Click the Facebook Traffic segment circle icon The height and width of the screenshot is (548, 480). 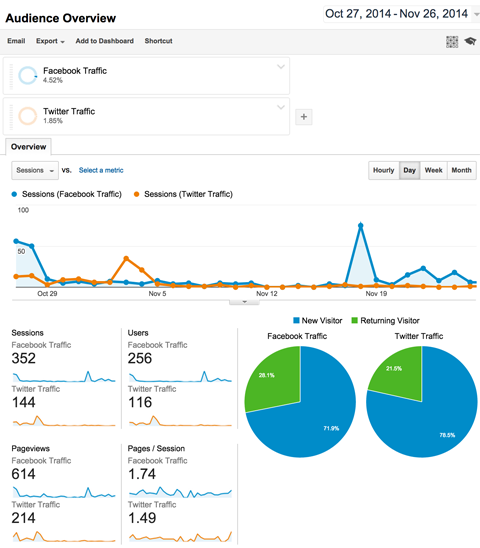(28, 75)
